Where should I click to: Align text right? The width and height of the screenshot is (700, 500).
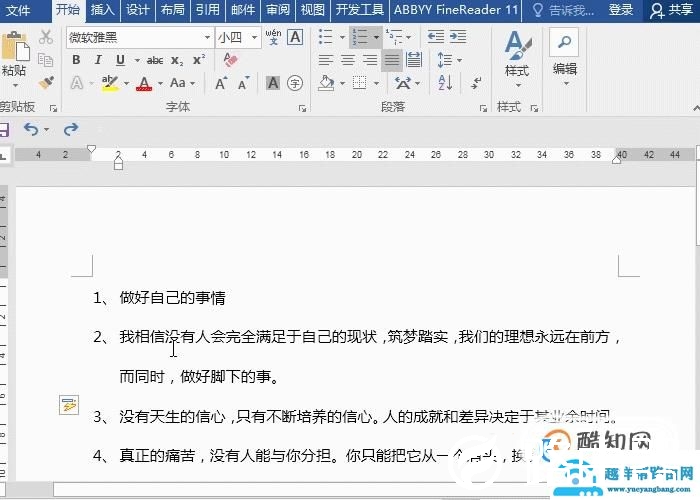[370, 60]
